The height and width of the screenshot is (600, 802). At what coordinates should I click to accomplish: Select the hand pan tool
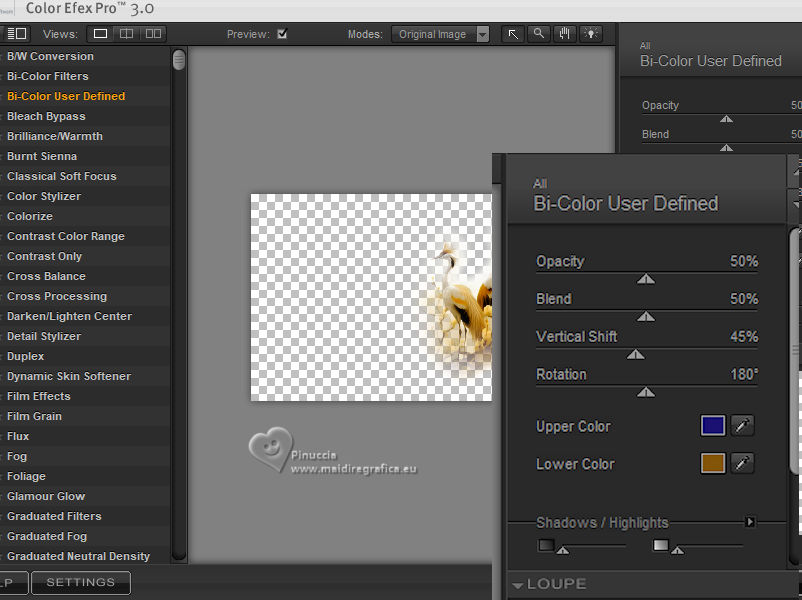(565, 34)
